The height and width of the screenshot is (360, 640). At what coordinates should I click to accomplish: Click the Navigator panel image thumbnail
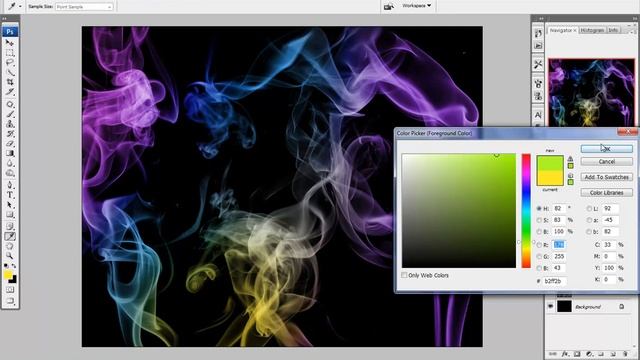point(591,93)
